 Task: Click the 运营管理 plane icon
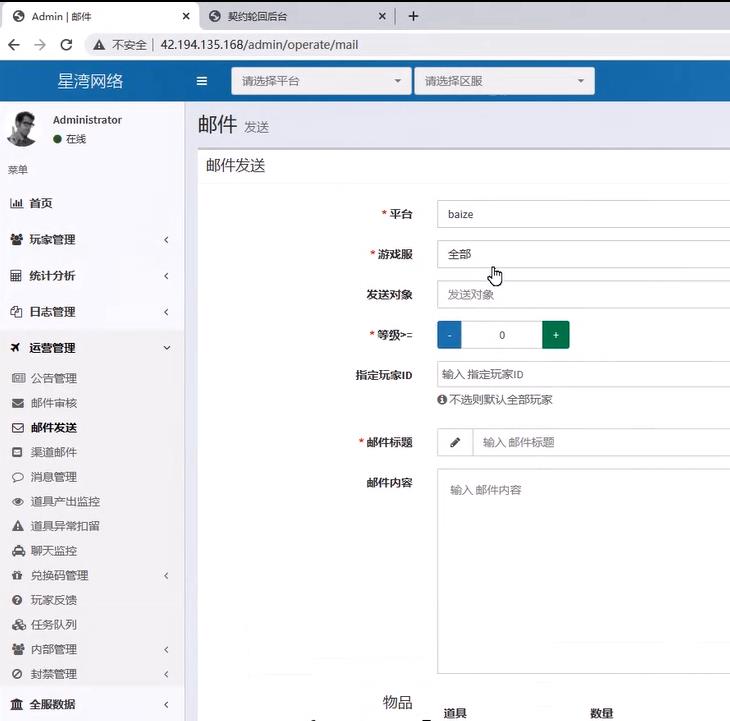pos(15,348)
